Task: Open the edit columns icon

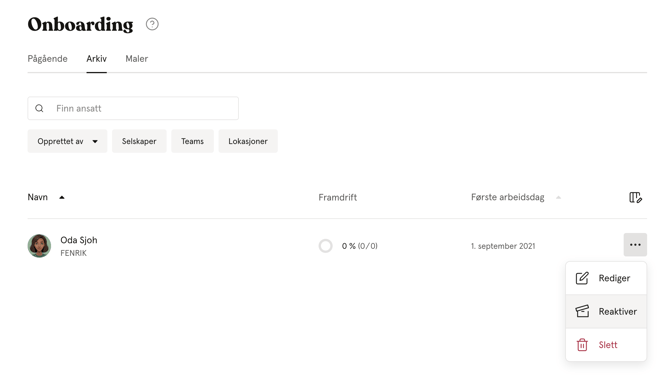Action: [635, 197]
